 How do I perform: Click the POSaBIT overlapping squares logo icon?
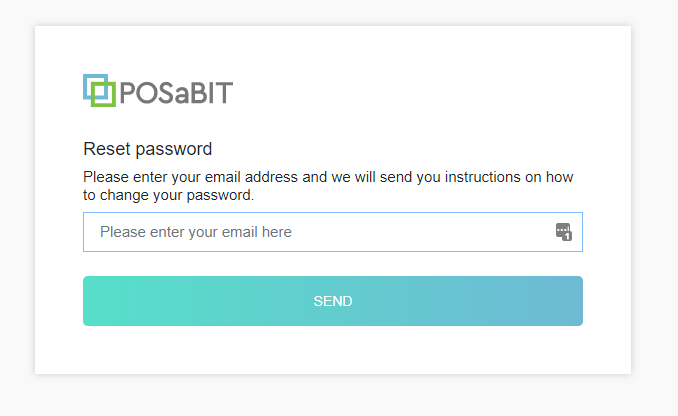tap(99, 90)
